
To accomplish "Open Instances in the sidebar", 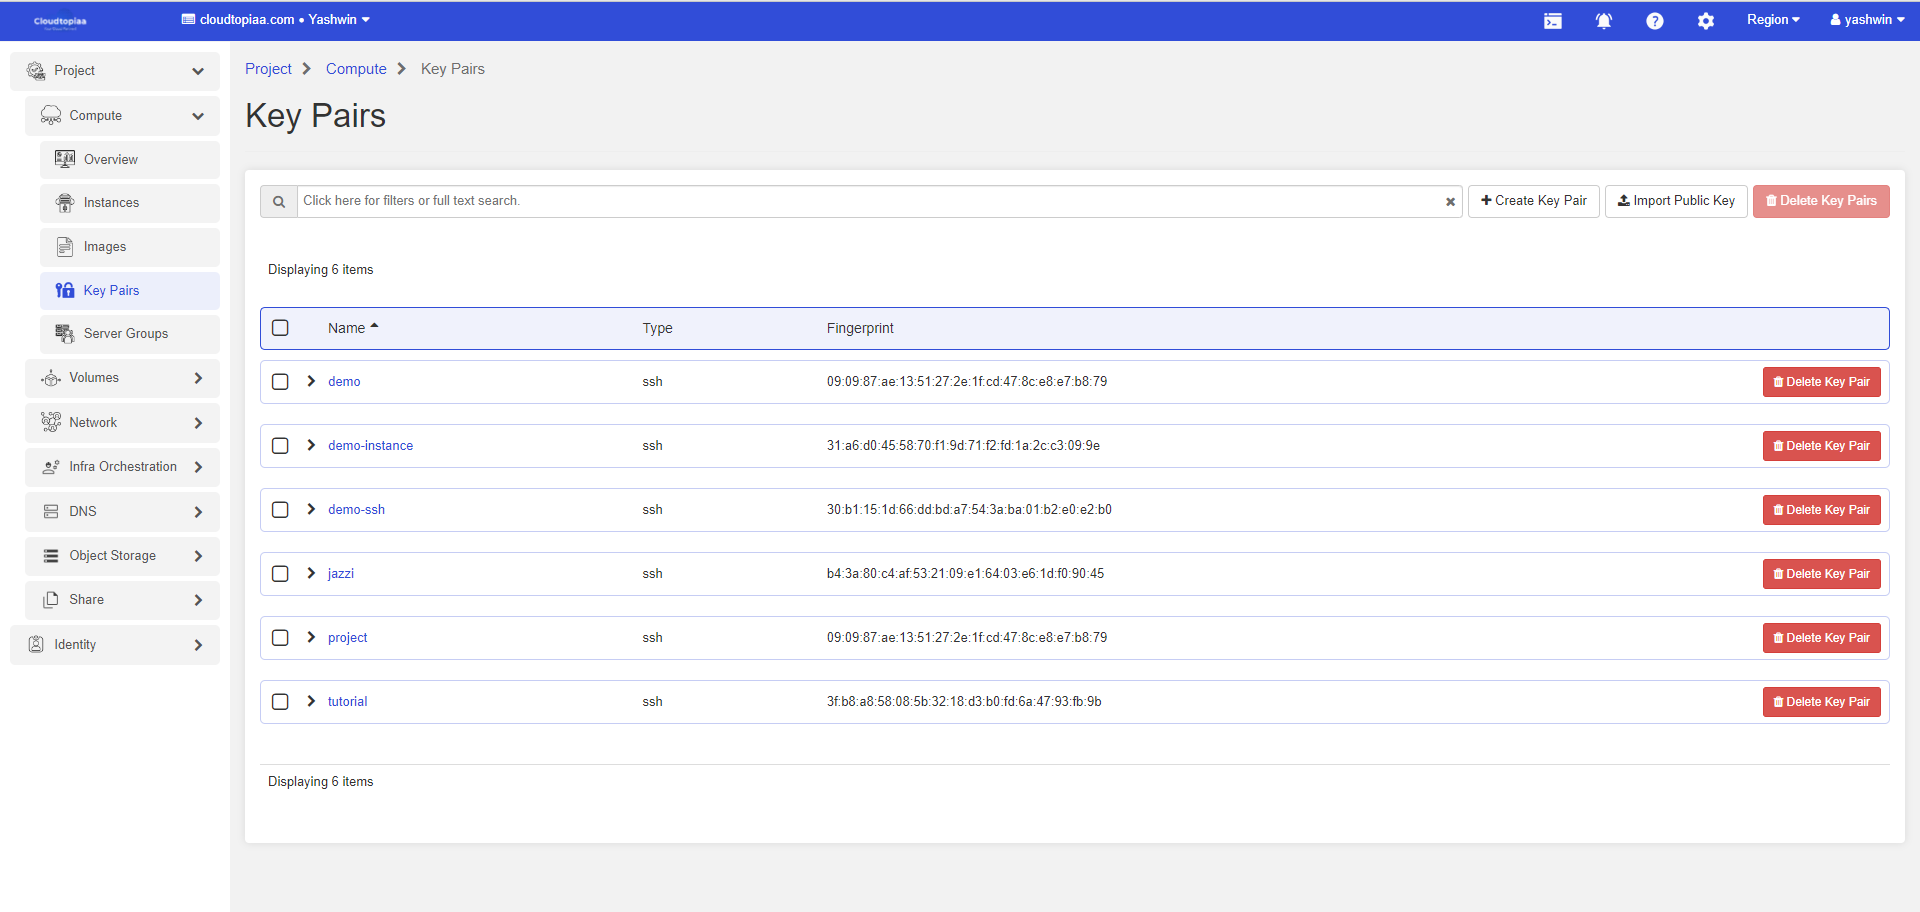I will [111, 203].
